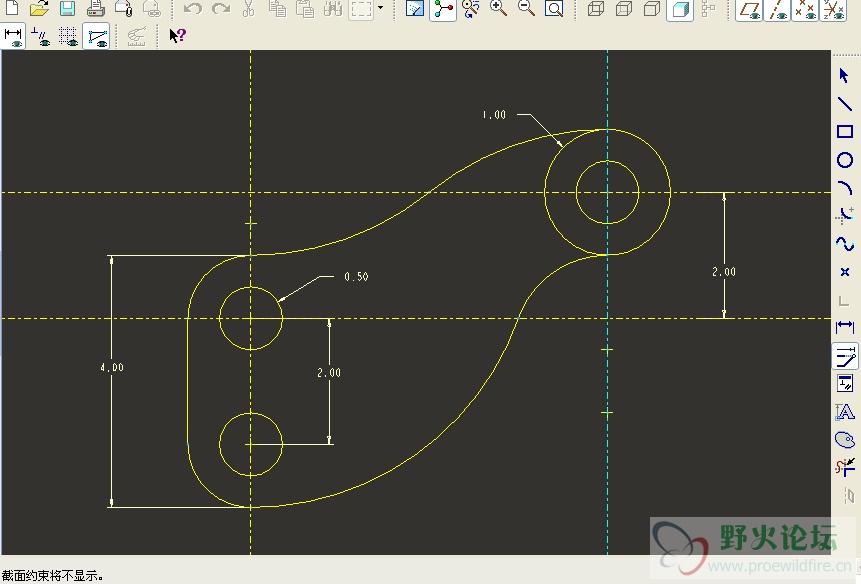
Task: Select the Circle sketch tool
Action: (x=845, y=160)
